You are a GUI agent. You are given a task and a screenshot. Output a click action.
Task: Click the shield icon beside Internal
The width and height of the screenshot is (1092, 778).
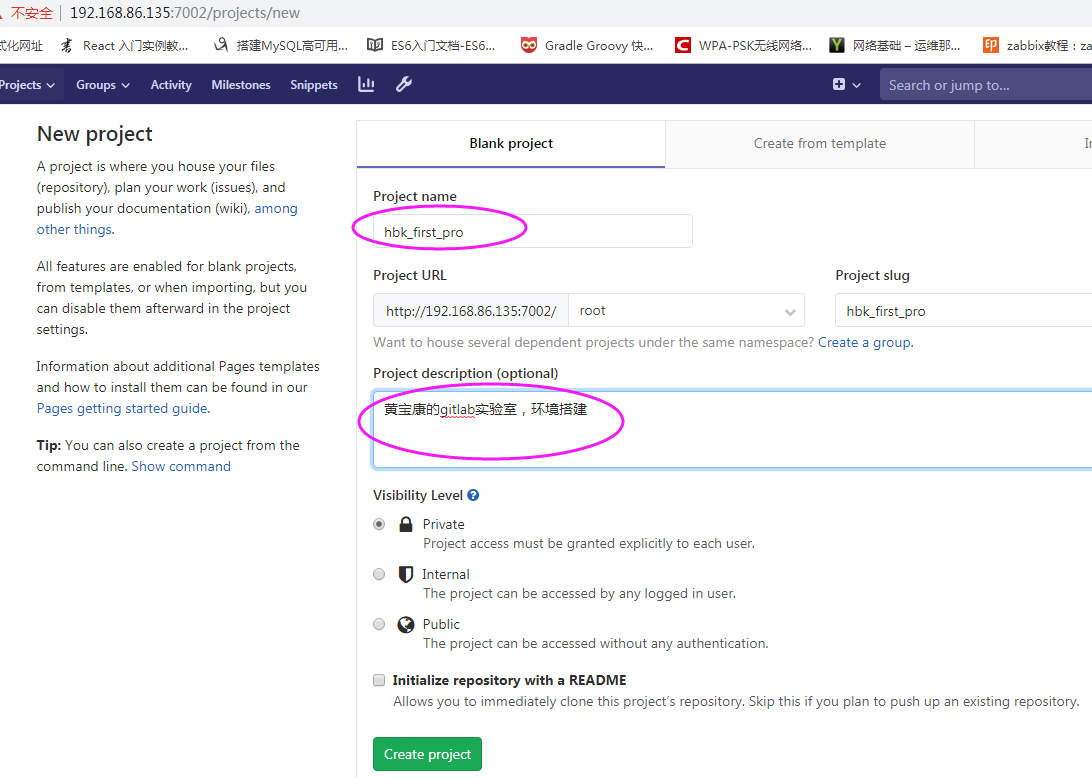(x=405, y=573)
